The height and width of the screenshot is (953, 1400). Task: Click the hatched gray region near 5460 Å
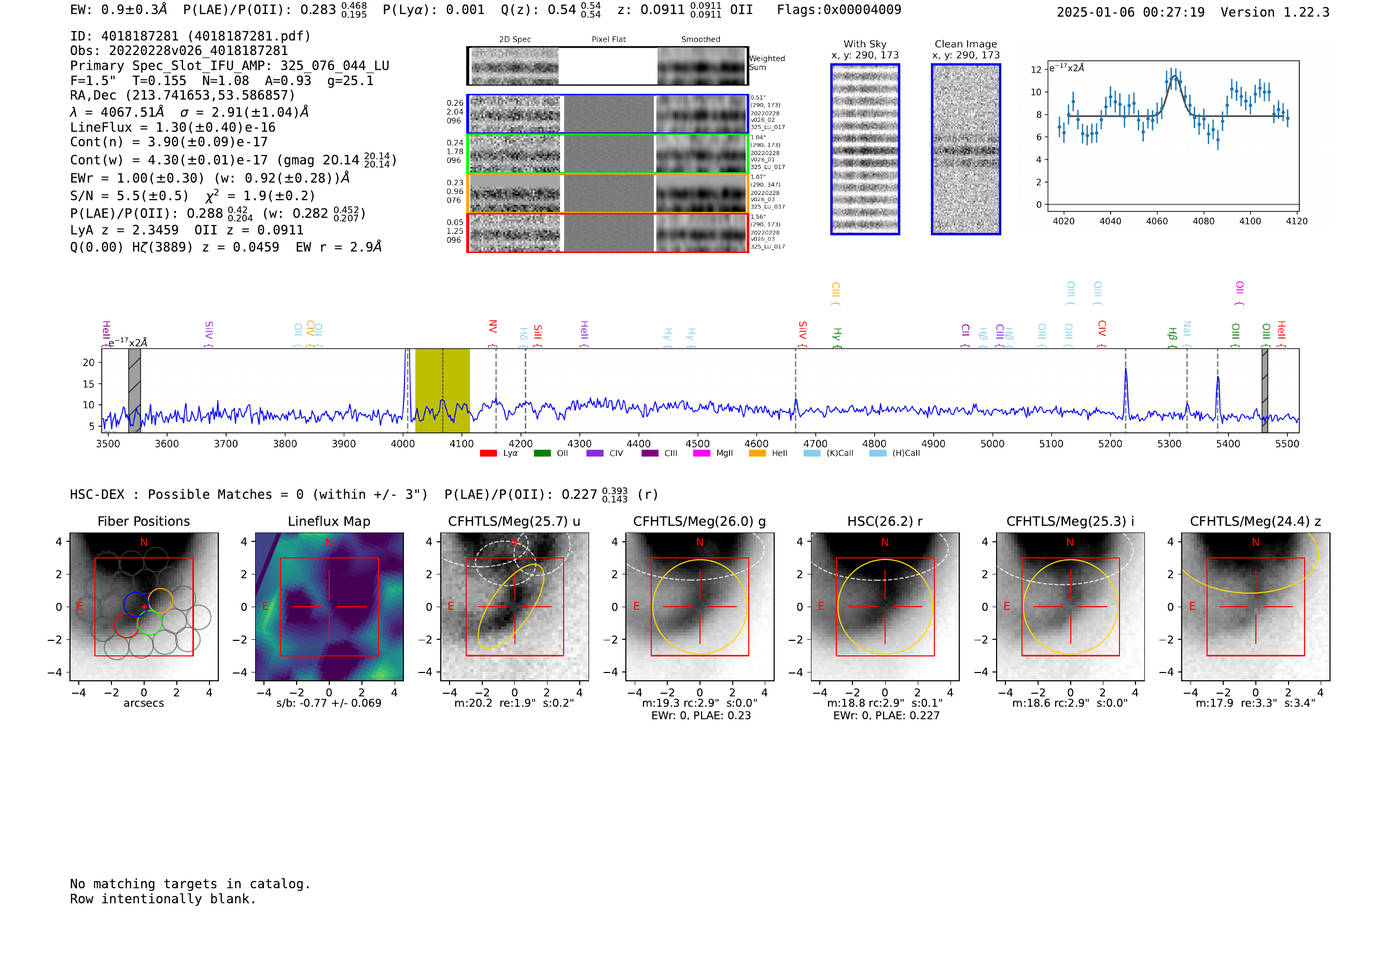1265,390
